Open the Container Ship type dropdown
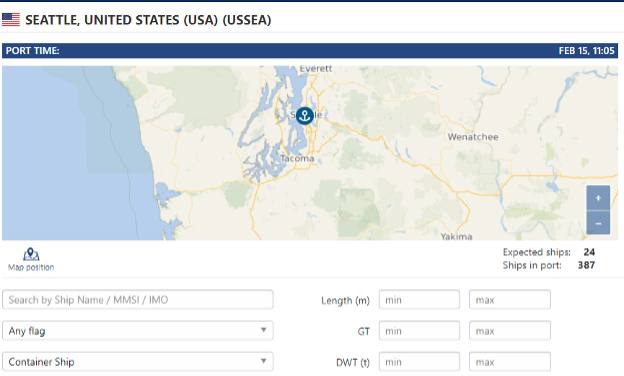 [x=138, y=362]
